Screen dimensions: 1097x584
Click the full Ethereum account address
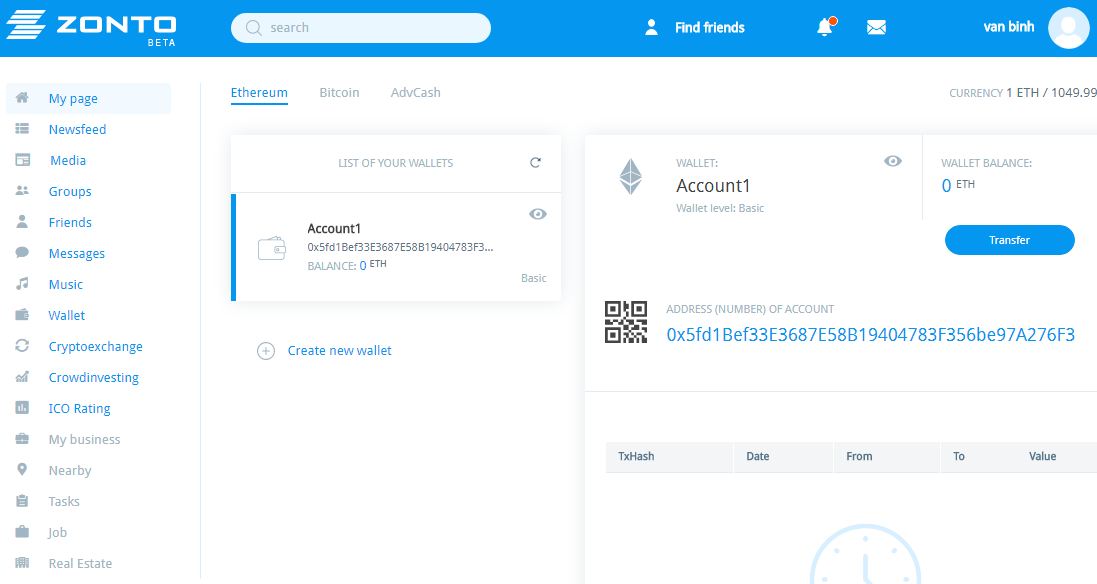[870, 334]
